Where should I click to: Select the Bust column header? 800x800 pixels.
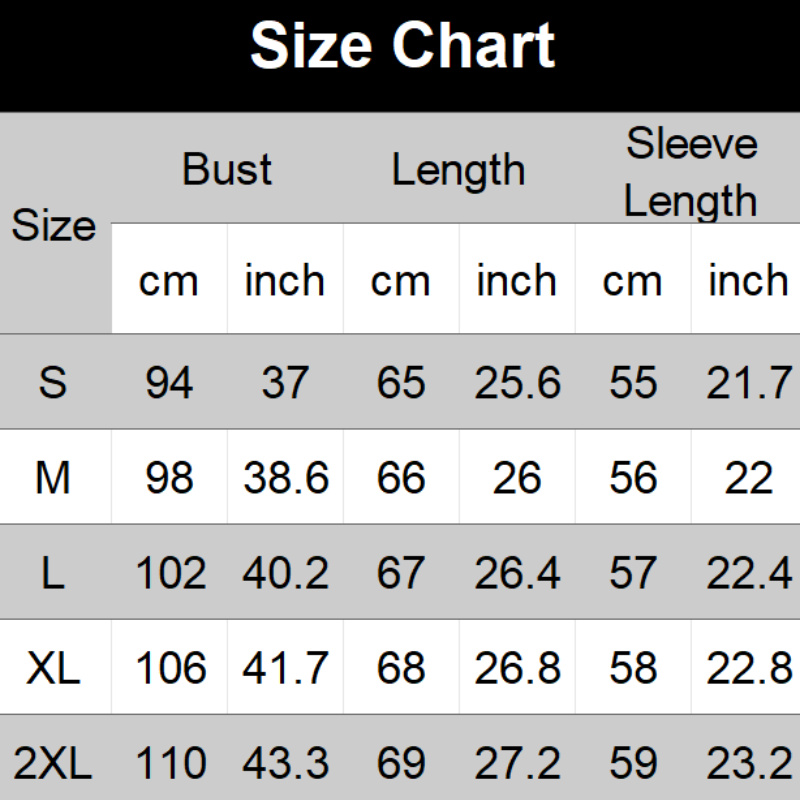coord(227,169)
